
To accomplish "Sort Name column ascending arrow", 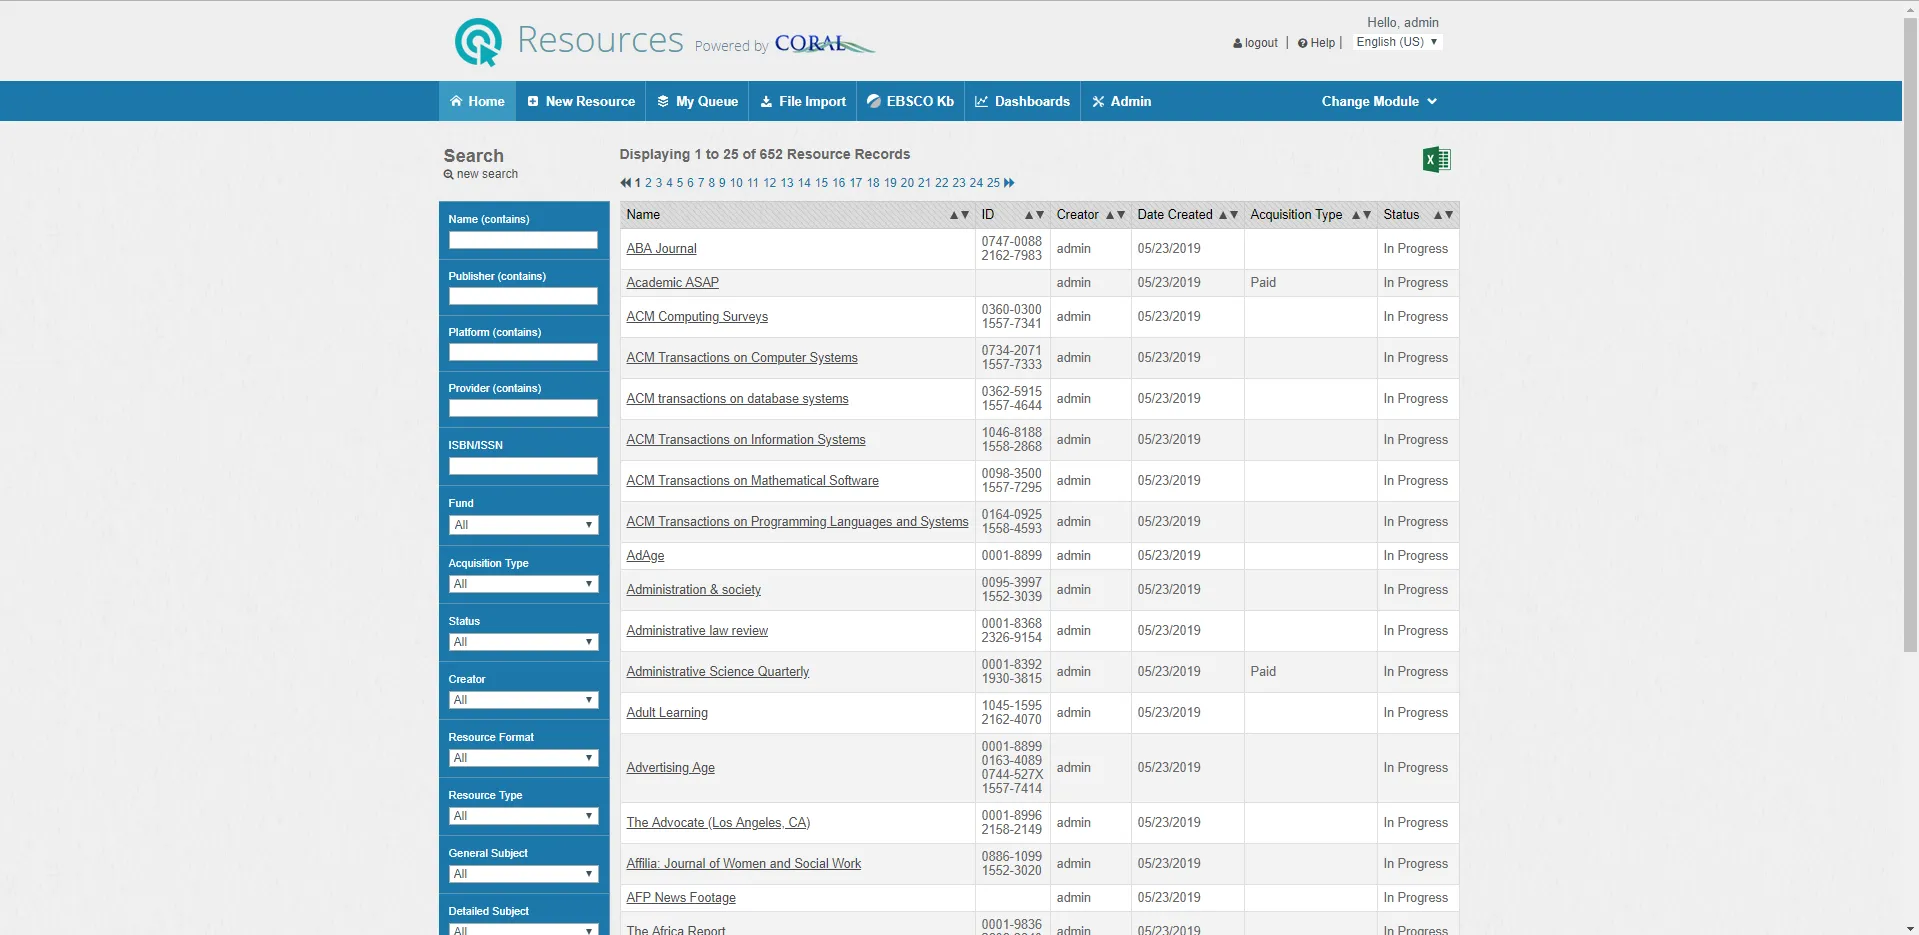I will coord(954,215).
